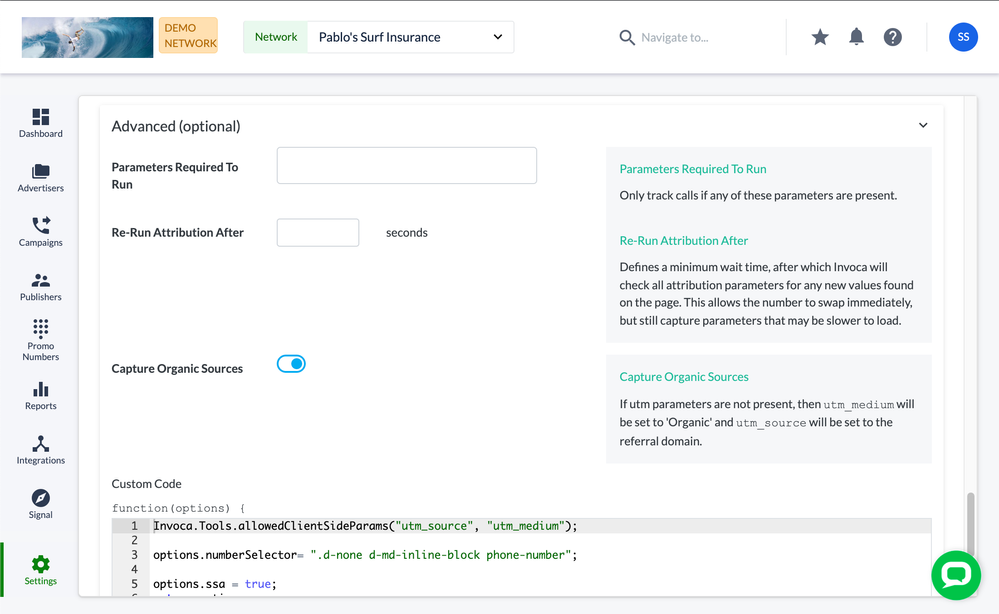Open Integrations icon in sidebar
This screenshot has height=614, width=999.
(41, 443)
